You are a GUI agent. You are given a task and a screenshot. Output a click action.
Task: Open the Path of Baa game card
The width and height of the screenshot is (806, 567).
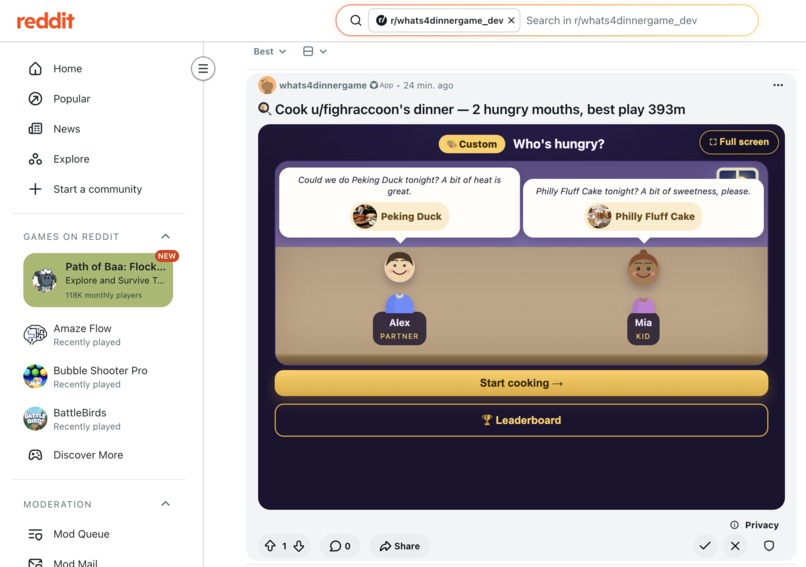98,280
